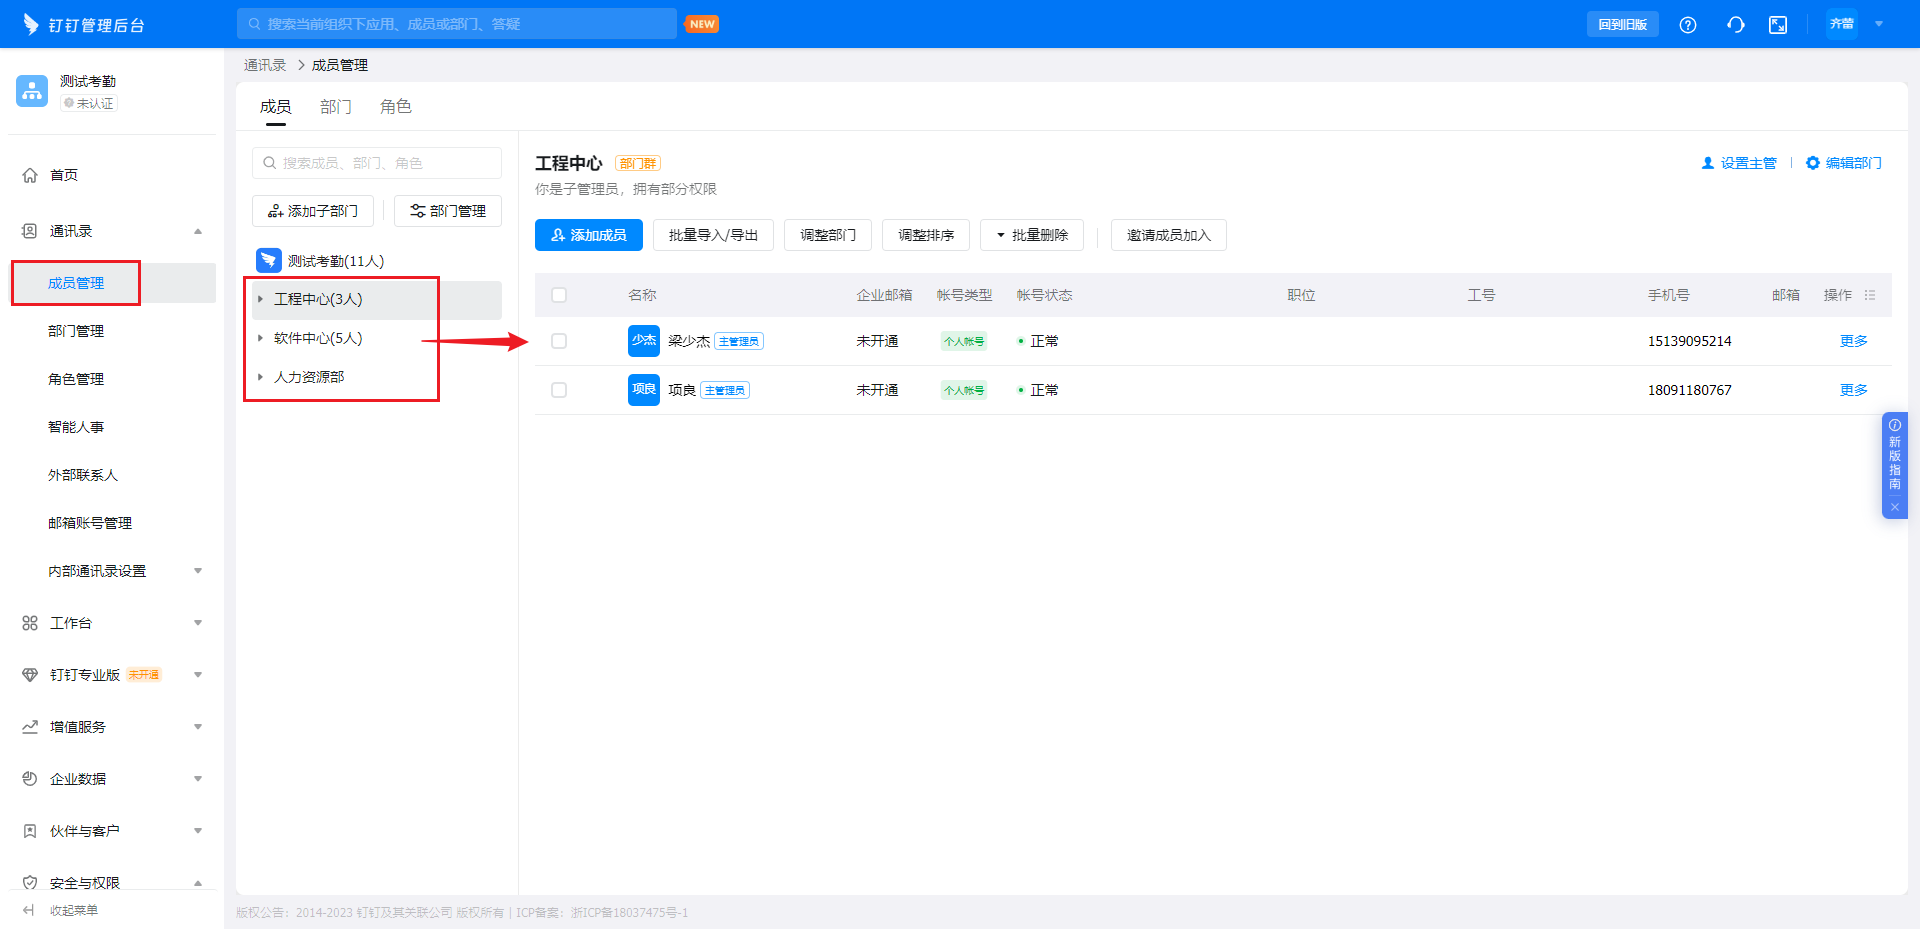
Task: Click the 通讯录 breadcrumb link
Action: point(265,65)
